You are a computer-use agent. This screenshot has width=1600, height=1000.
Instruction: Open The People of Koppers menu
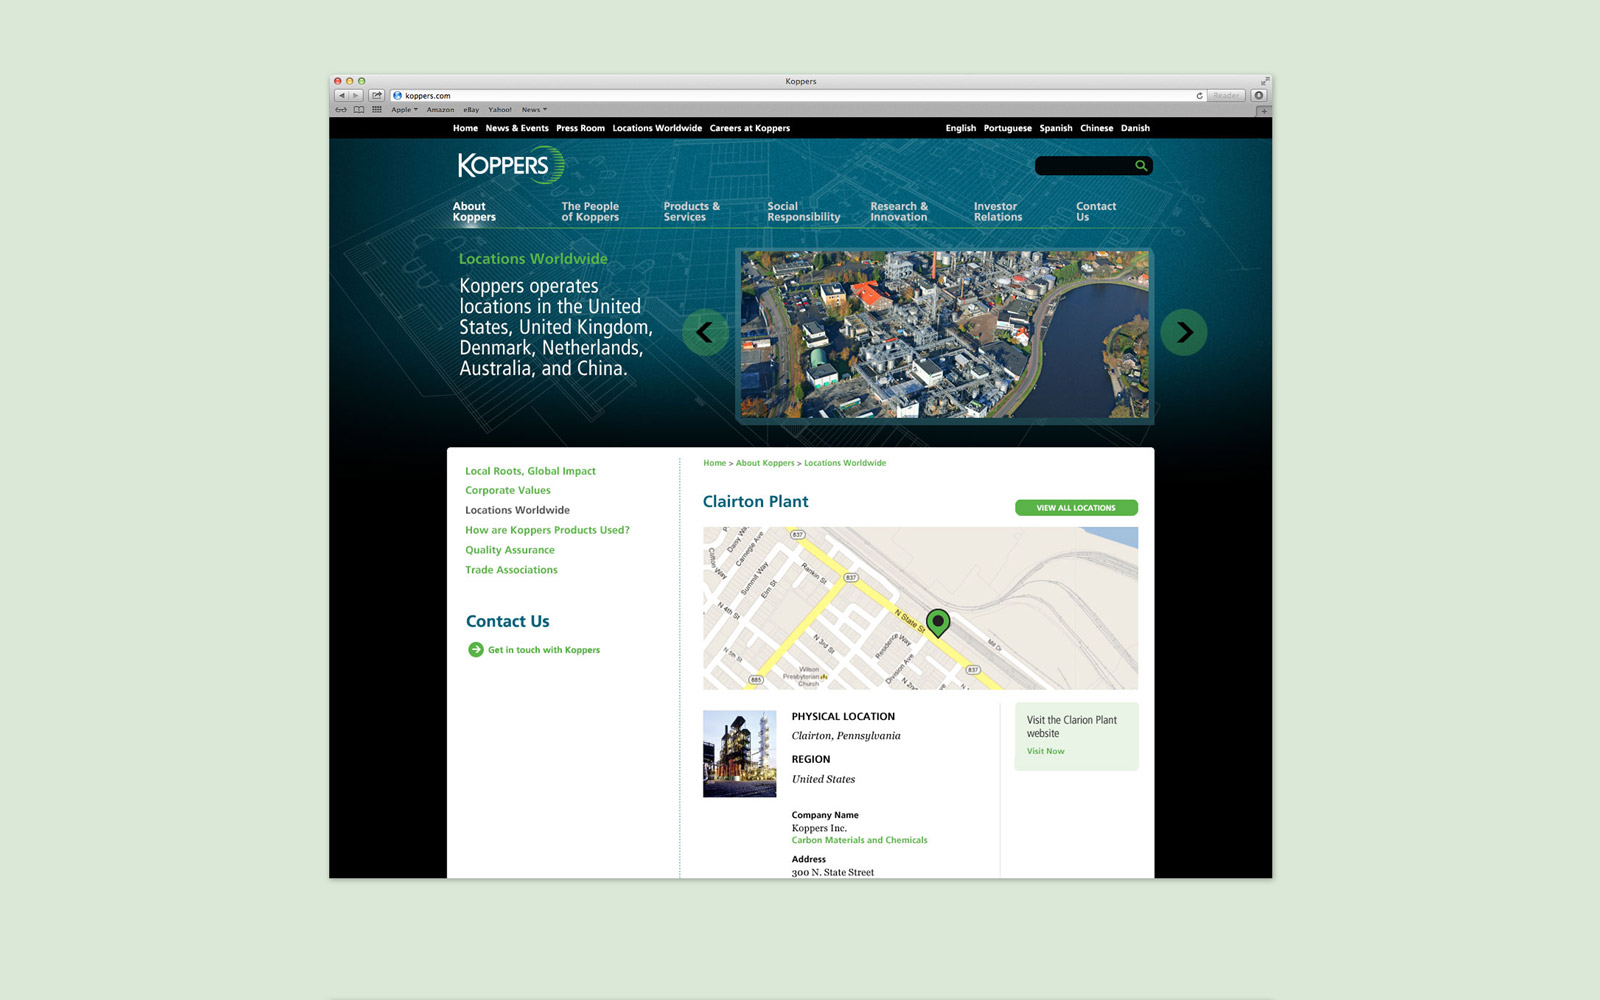tap(590, 212)
